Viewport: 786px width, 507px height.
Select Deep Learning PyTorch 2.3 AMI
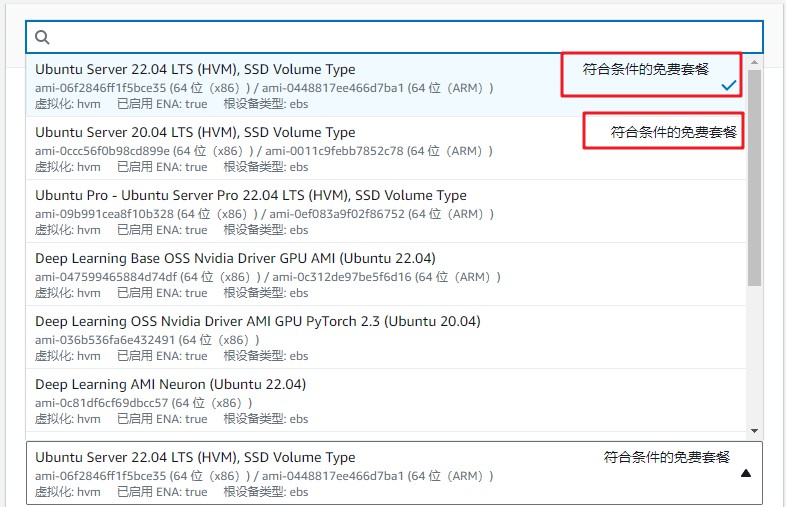[x=386, y=337]
